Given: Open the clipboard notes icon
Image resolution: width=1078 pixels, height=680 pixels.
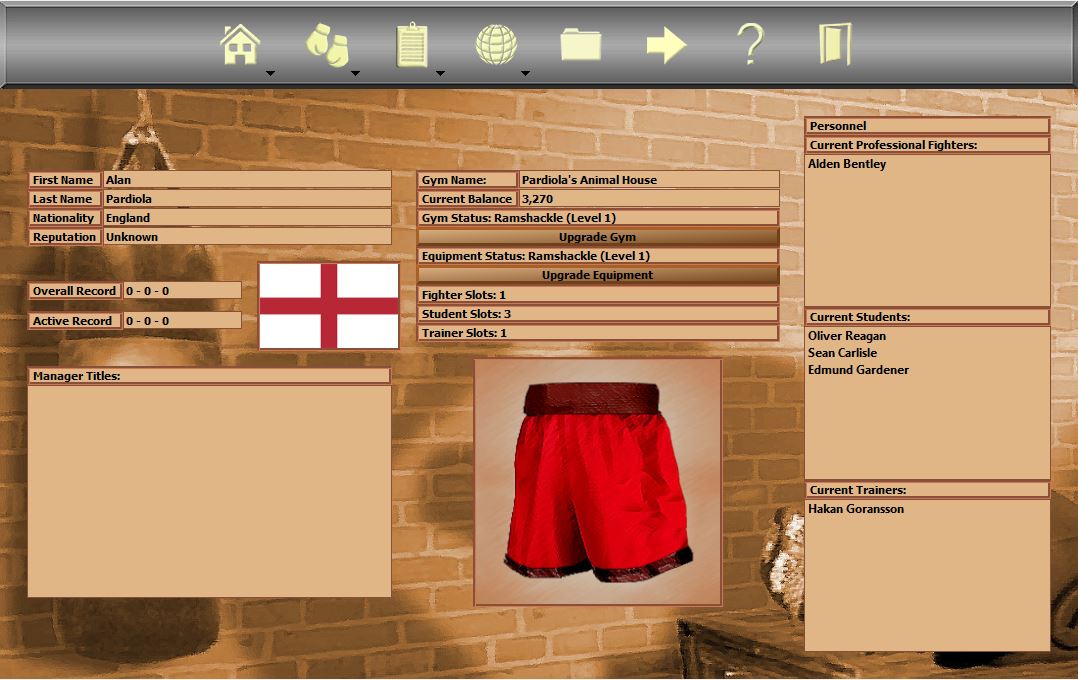Looking at the screenshot, I should pyautogui.click(x=412, y=45).
